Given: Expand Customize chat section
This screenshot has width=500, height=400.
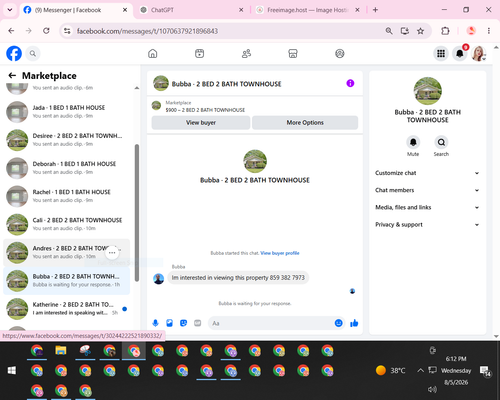Looking at the screenshot, I should [427, 173].
